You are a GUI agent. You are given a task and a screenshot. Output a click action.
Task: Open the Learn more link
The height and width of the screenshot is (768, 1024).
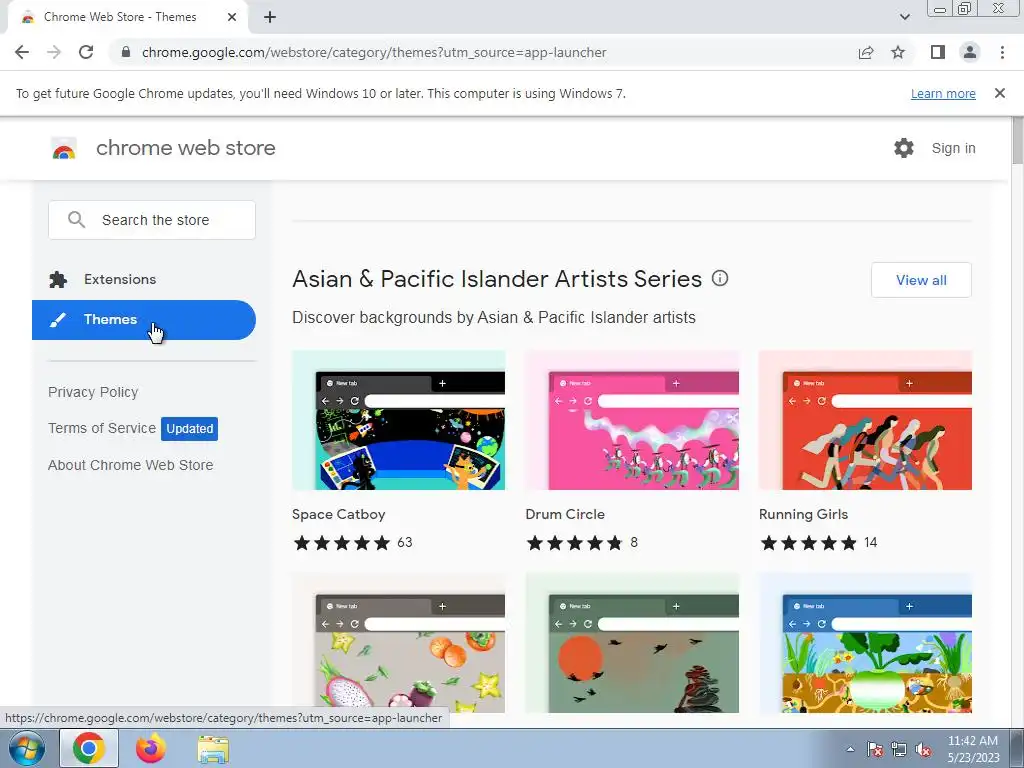(943, 93)
